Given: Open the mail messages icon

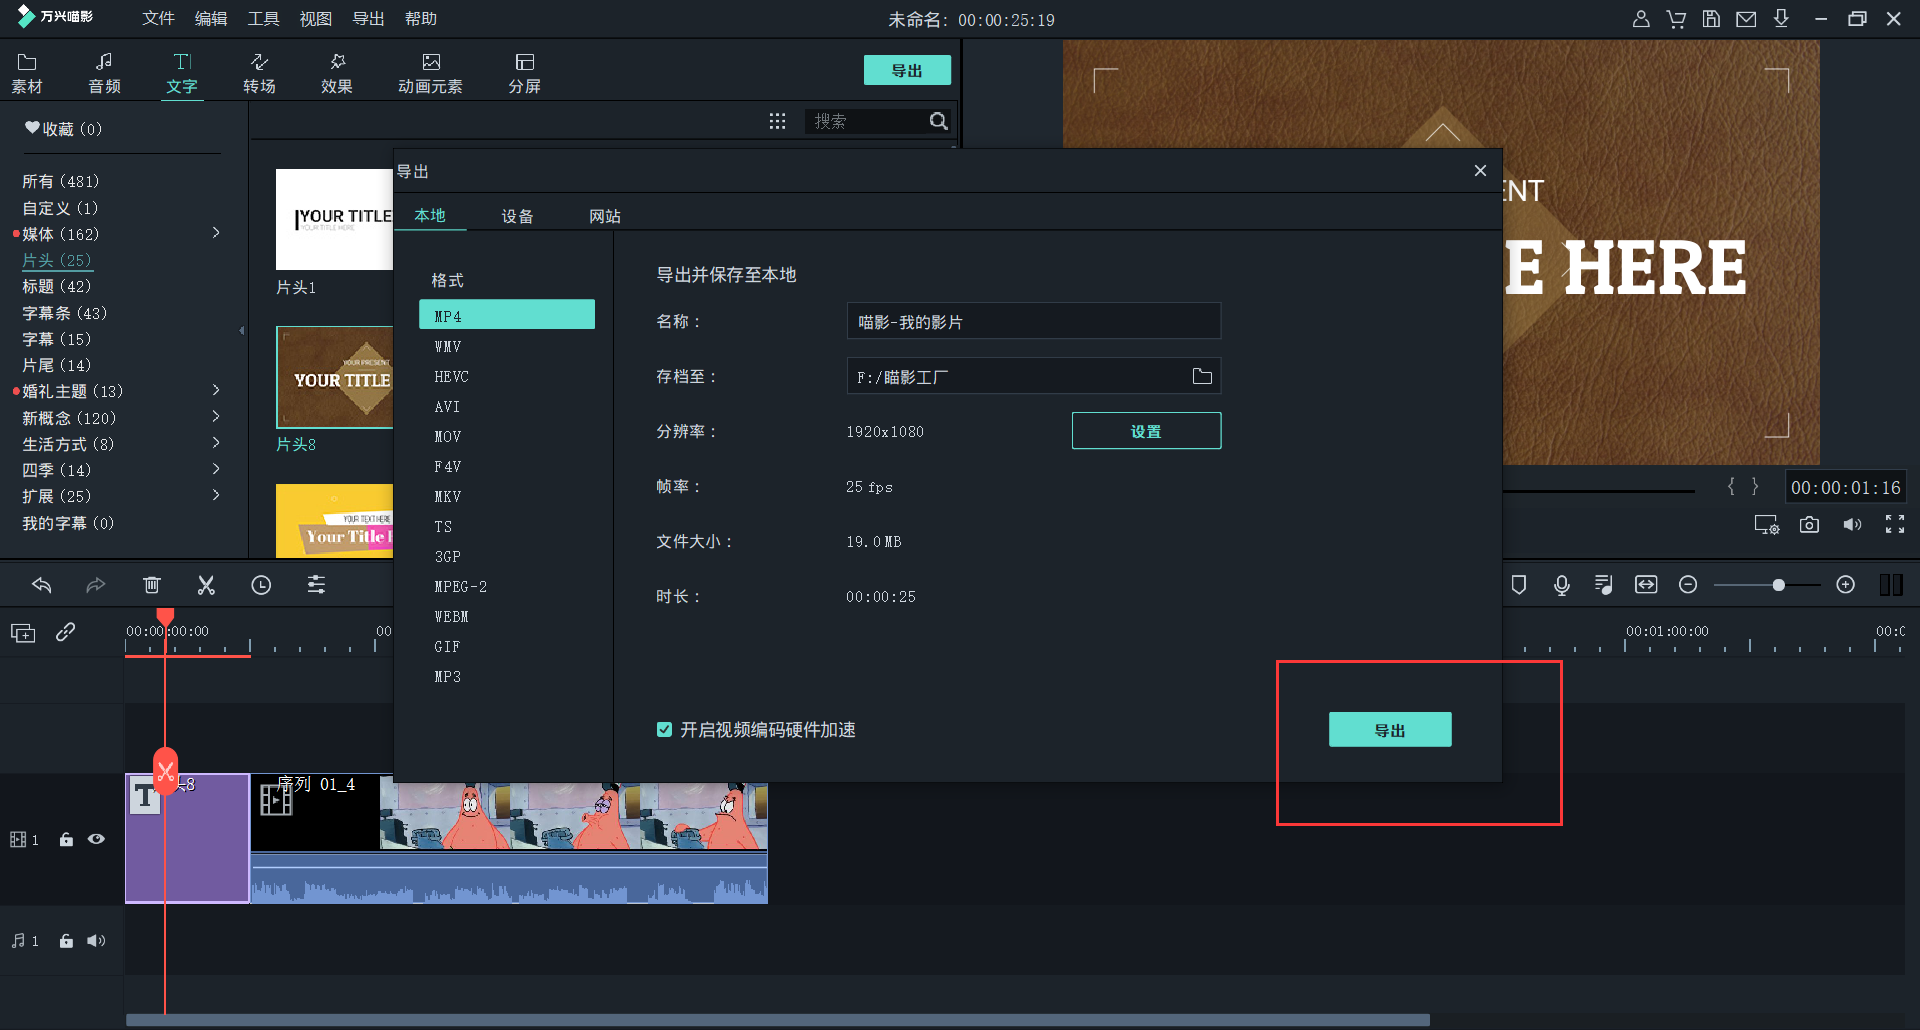Looking at the screenshot, I should pyautogui.click(x=1746, y=19).
